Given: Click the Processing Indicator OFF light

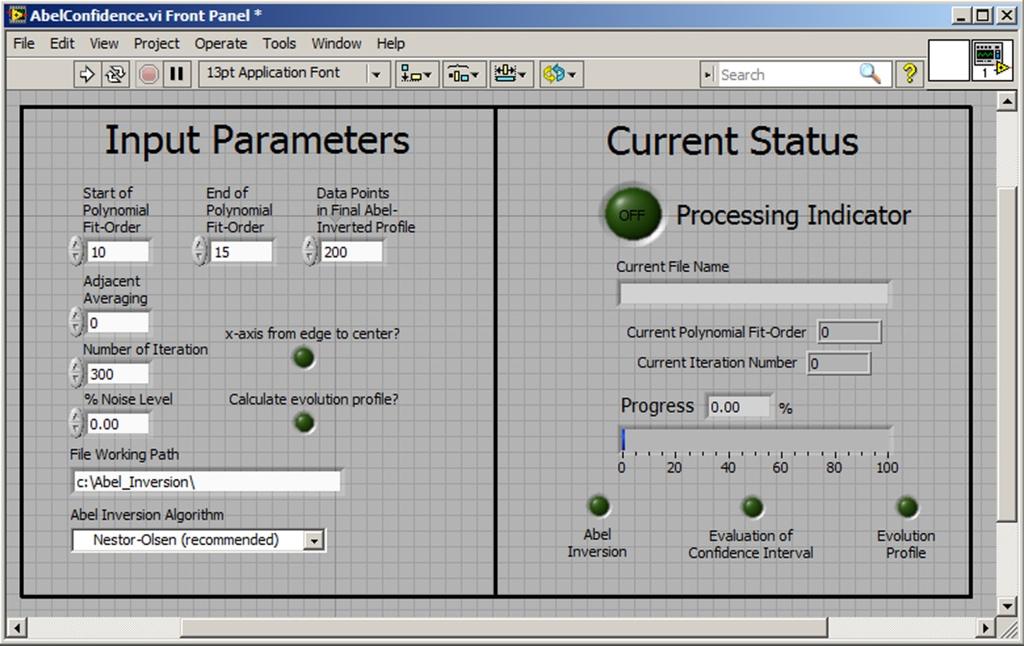Looking at the screenshot, I should click(x=633, y=214).
